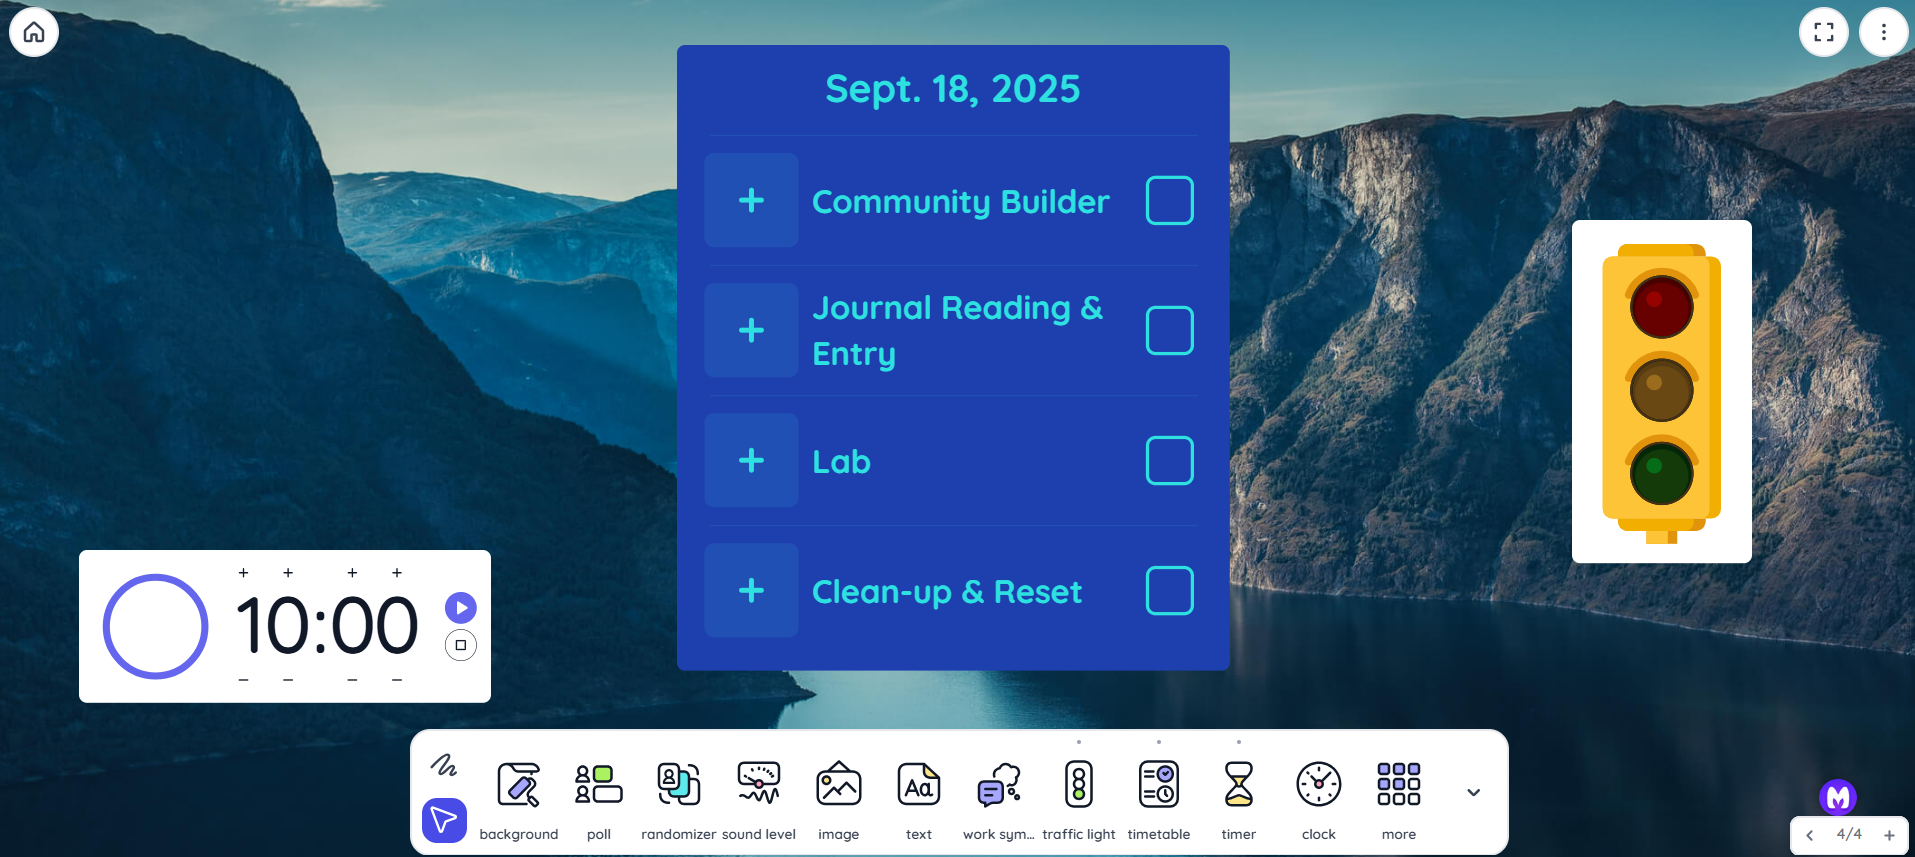This screenshot has width=1915, height=857.
Task: Select the pointer cursor tool
Action: point(444,820)
